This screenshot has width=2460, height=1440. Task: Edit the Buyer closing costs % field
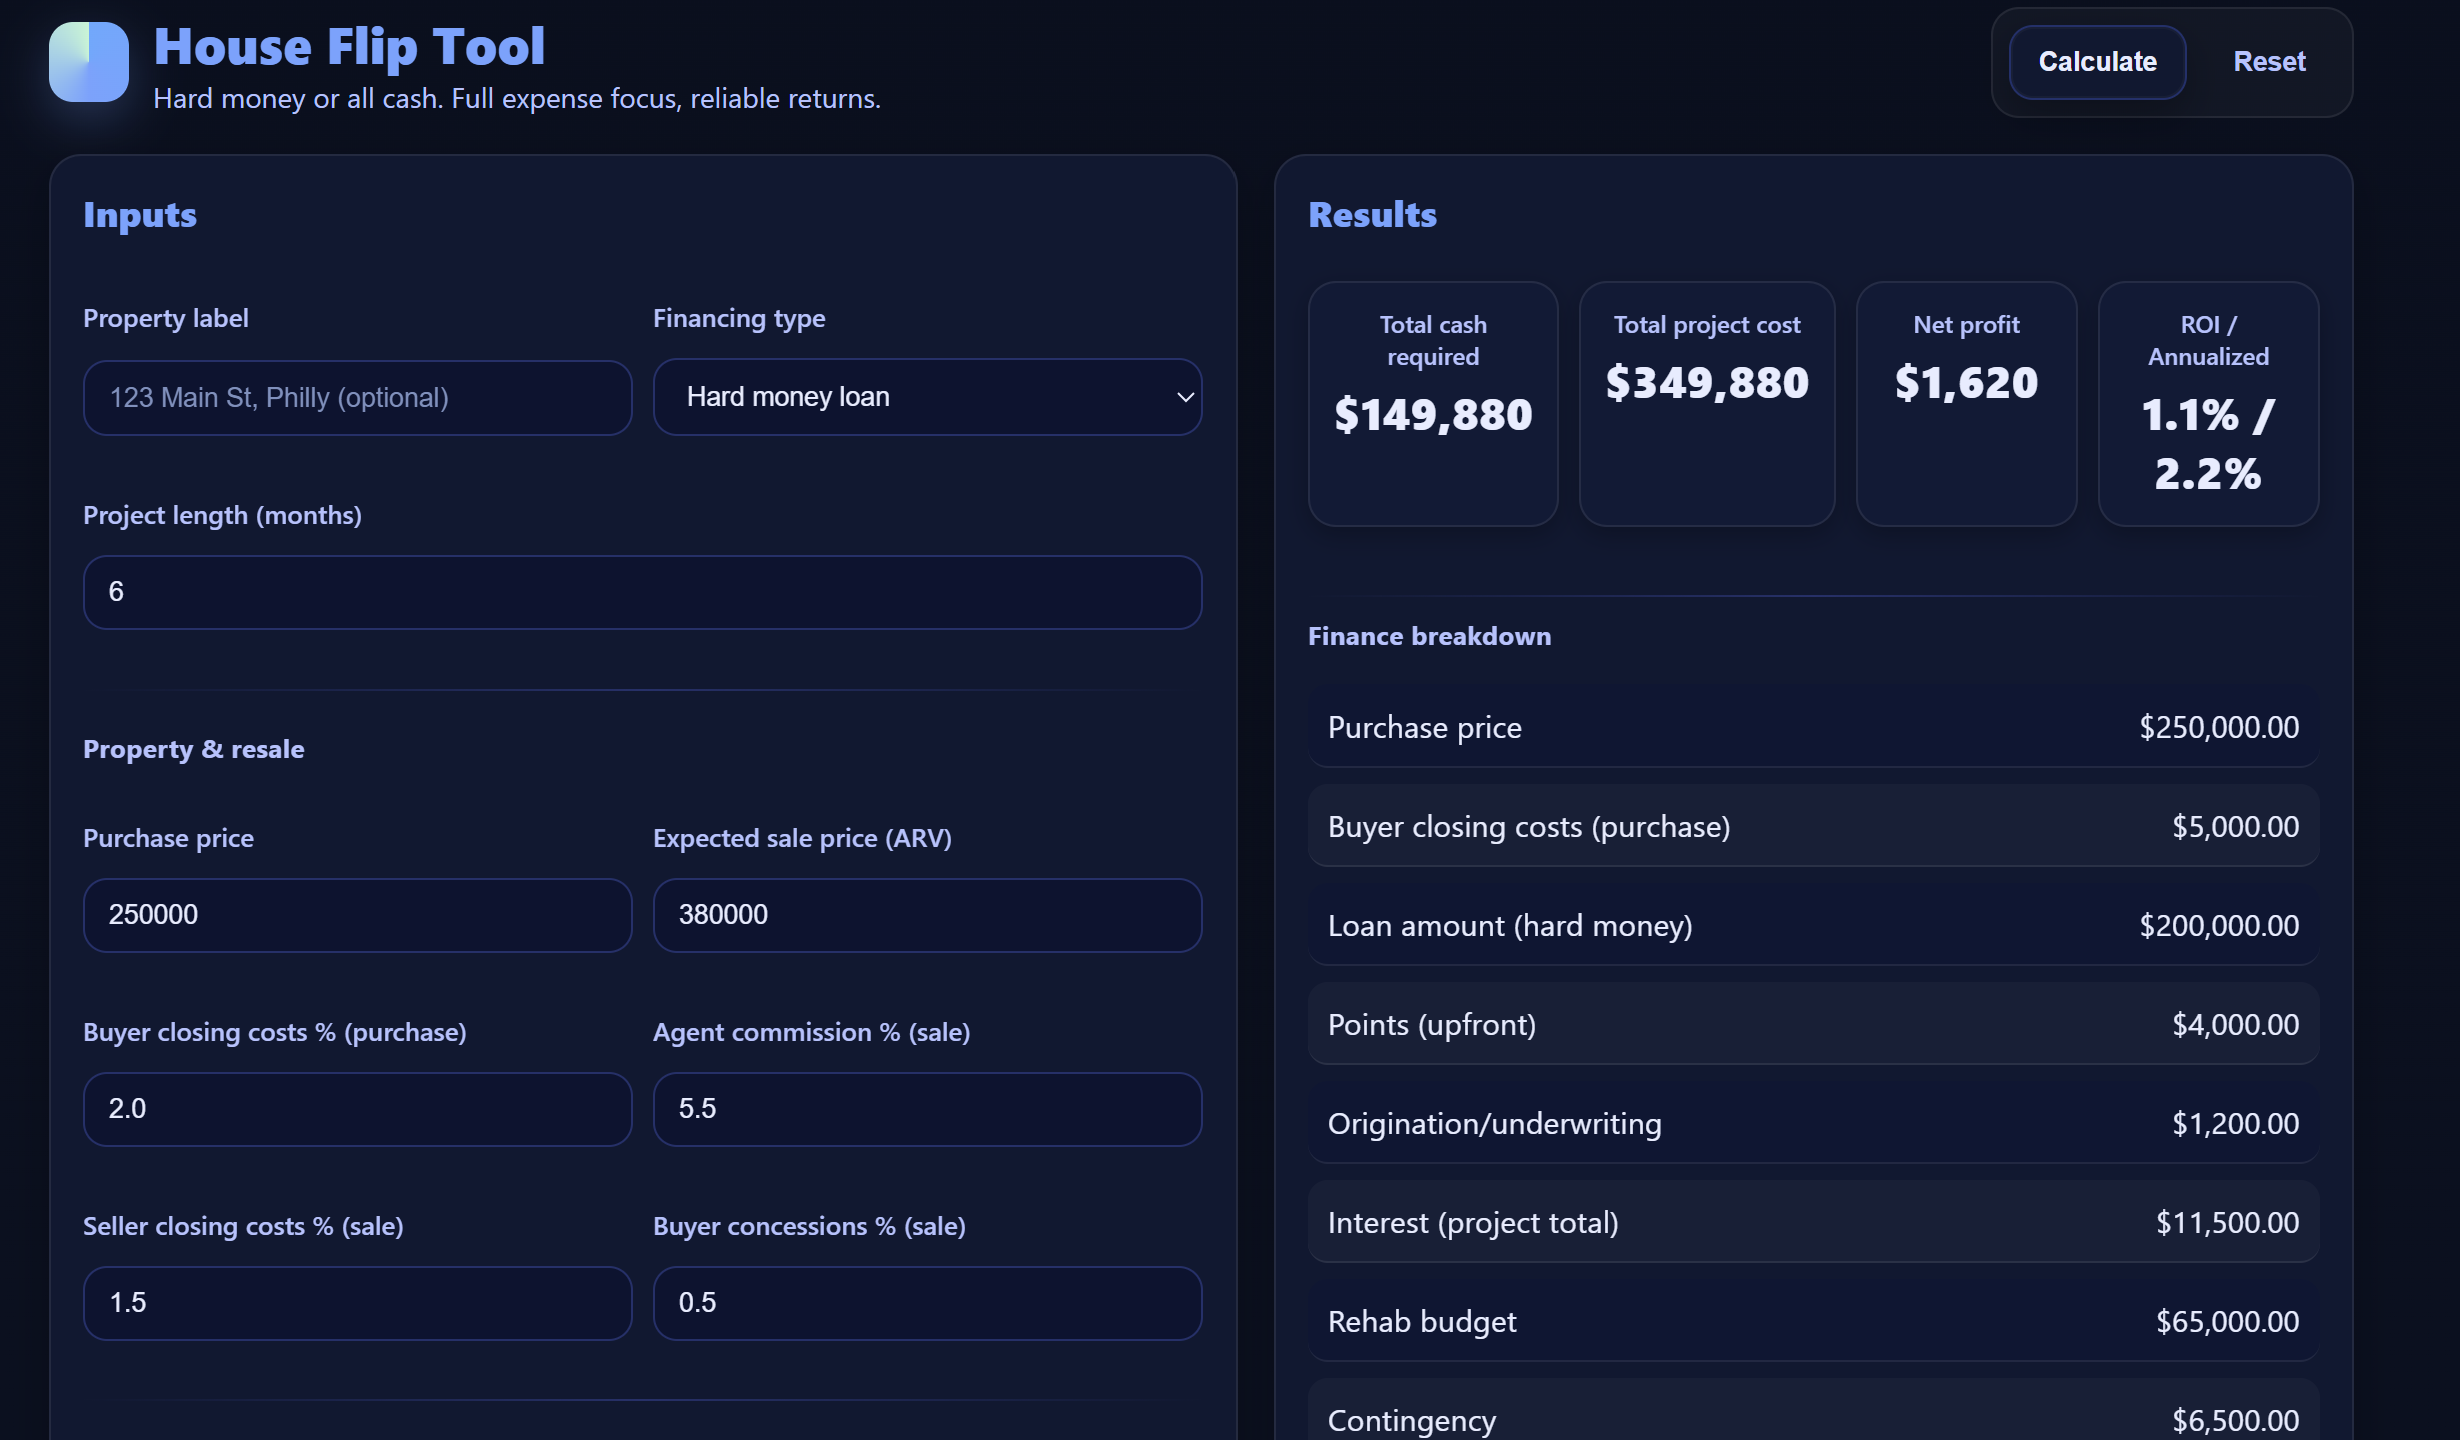(x=357, y=1109)
